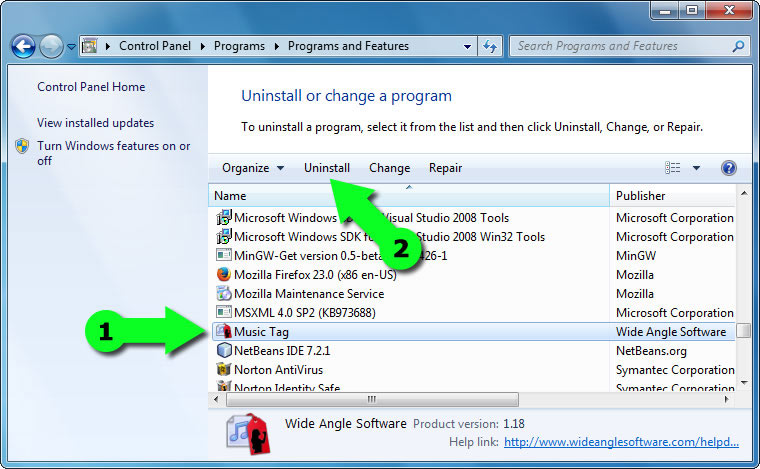760x469 pixels.
Task: Expand the chevron after Programs breadcrumb
Action: (276, 47)
